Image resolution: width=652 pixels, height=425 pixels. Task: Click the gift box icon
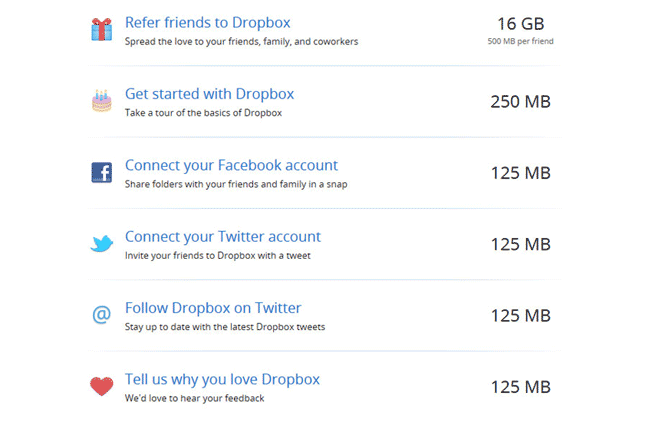(101, 30)
